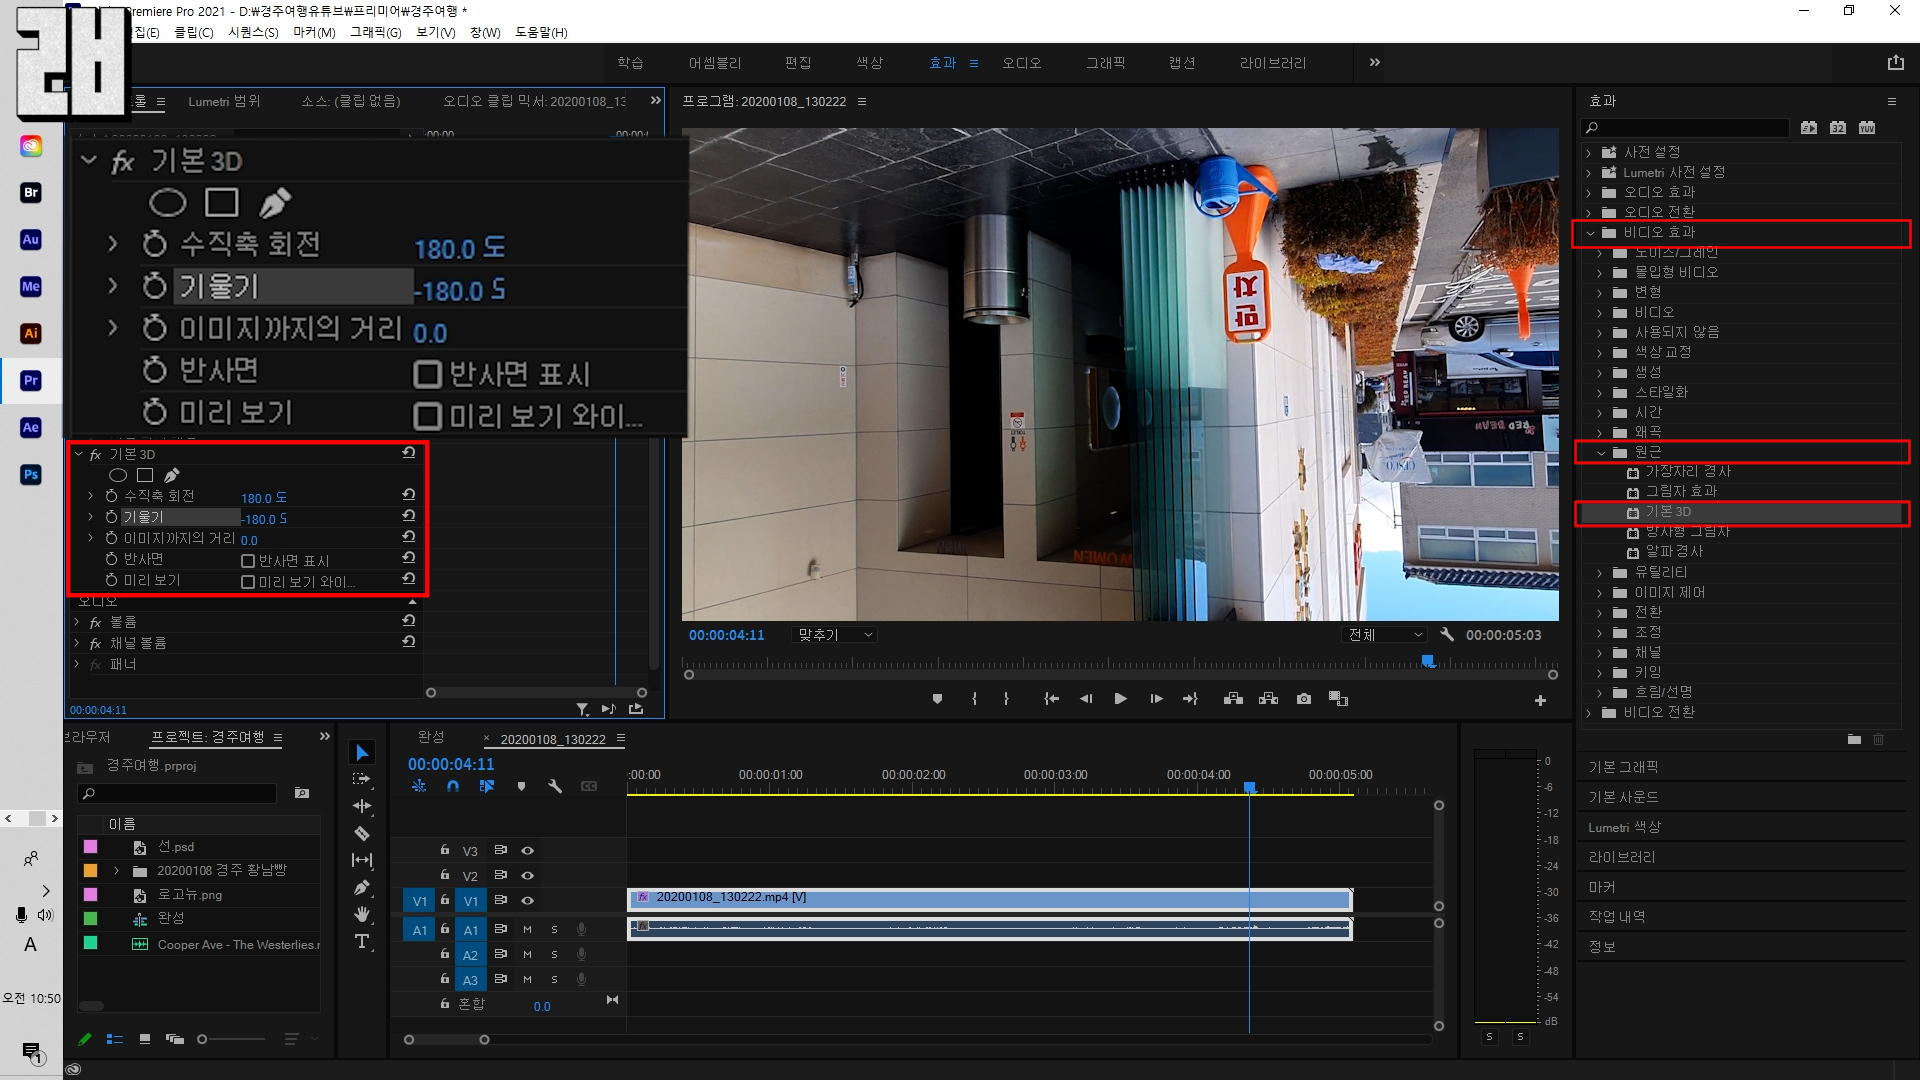Image resolution: width=1920 pixels, height=1080 pixels.
Task: Expand the 색상 교정 effects folder
Action: pyautogui.click(x=1600, y=352)
